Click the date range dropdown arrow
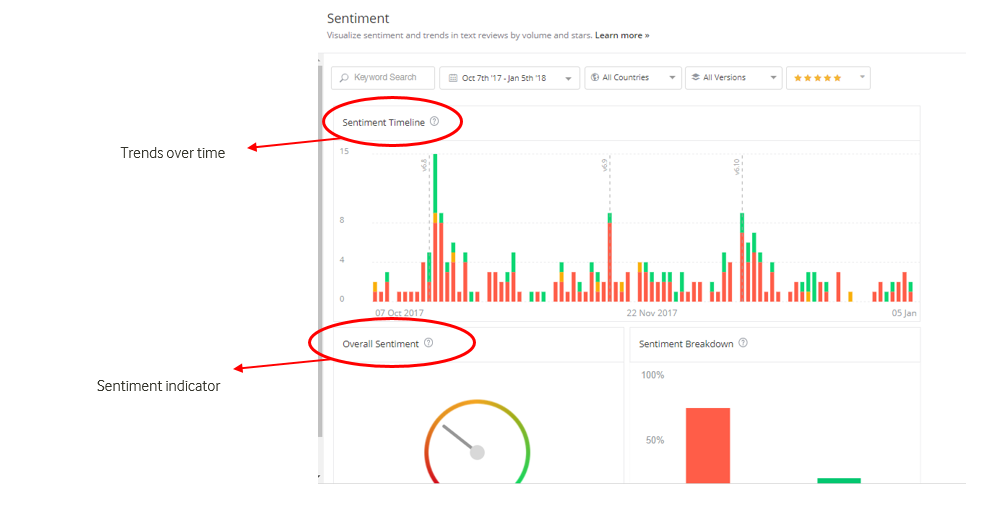 point(569,79)
